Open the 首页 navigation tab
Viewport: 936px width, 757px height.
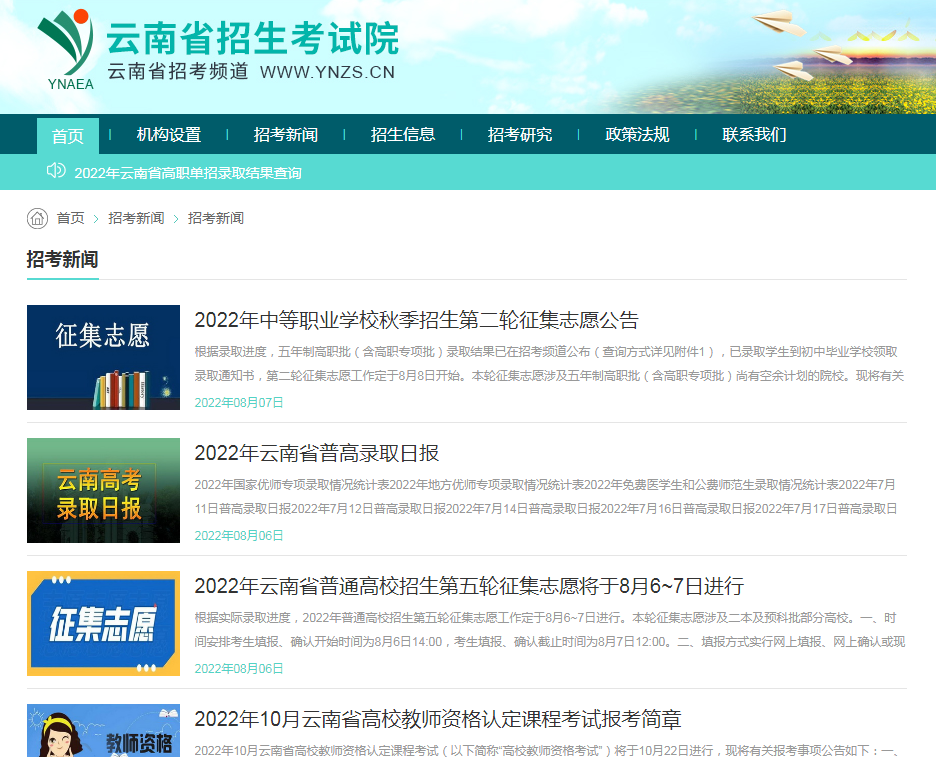[x=68, y=135]
